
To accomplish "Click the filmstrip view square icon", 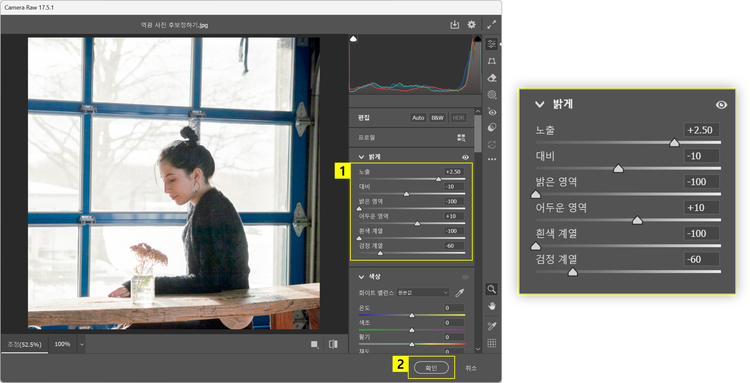I will tap(315, 344).
